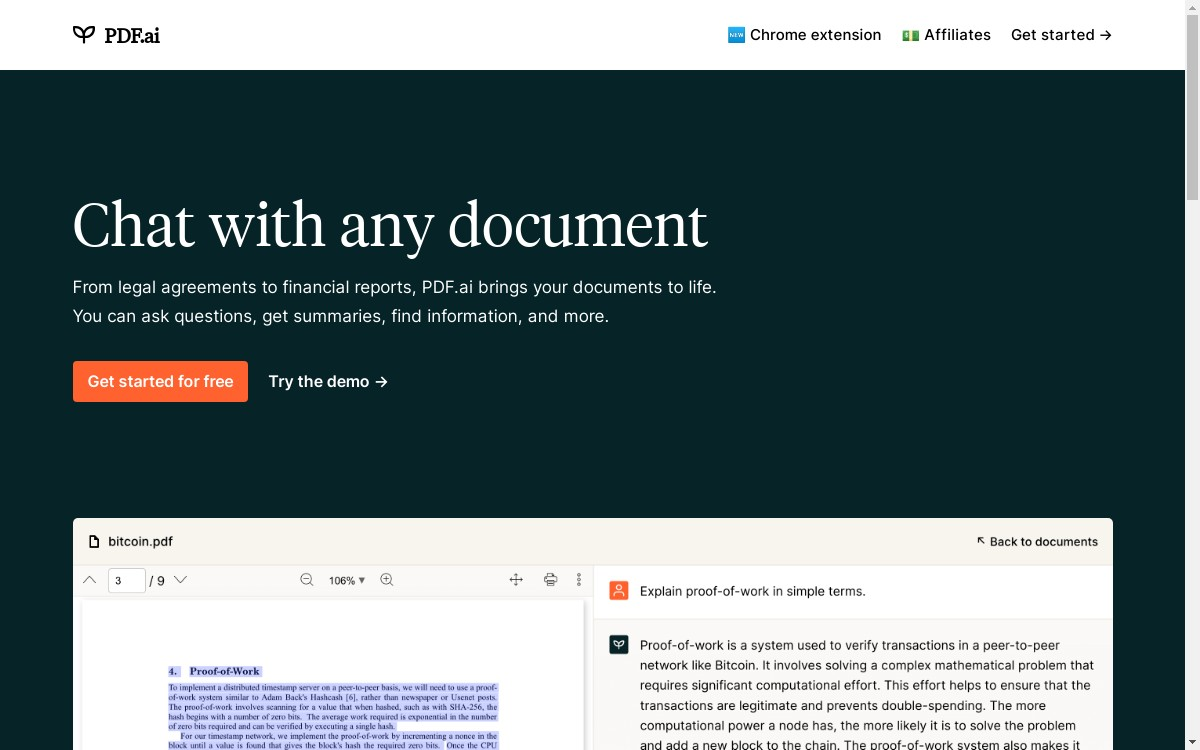This screenshot has height=750, width=1200.
Task: Click the user avatar beside the question
Action: 618,590
